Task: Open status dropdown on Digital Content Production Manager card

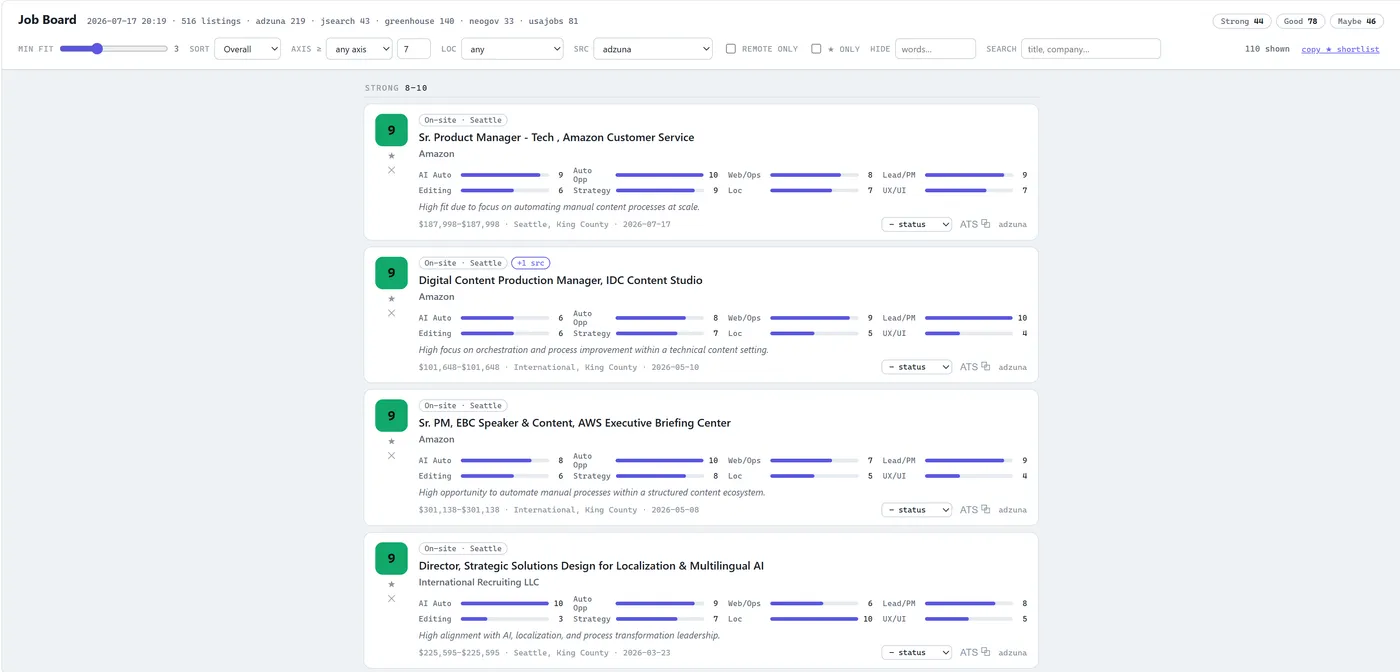Action: point(917,367)
